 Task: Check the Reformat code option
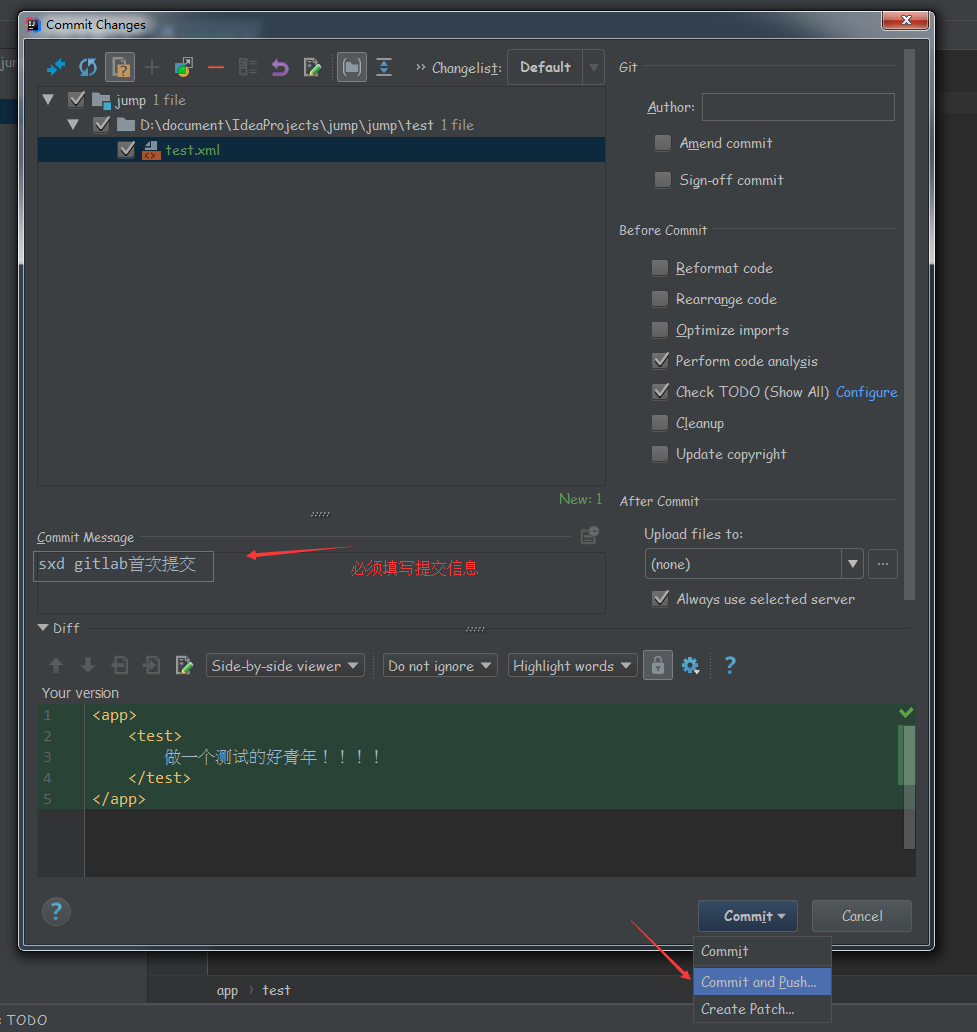coord(659,267)
